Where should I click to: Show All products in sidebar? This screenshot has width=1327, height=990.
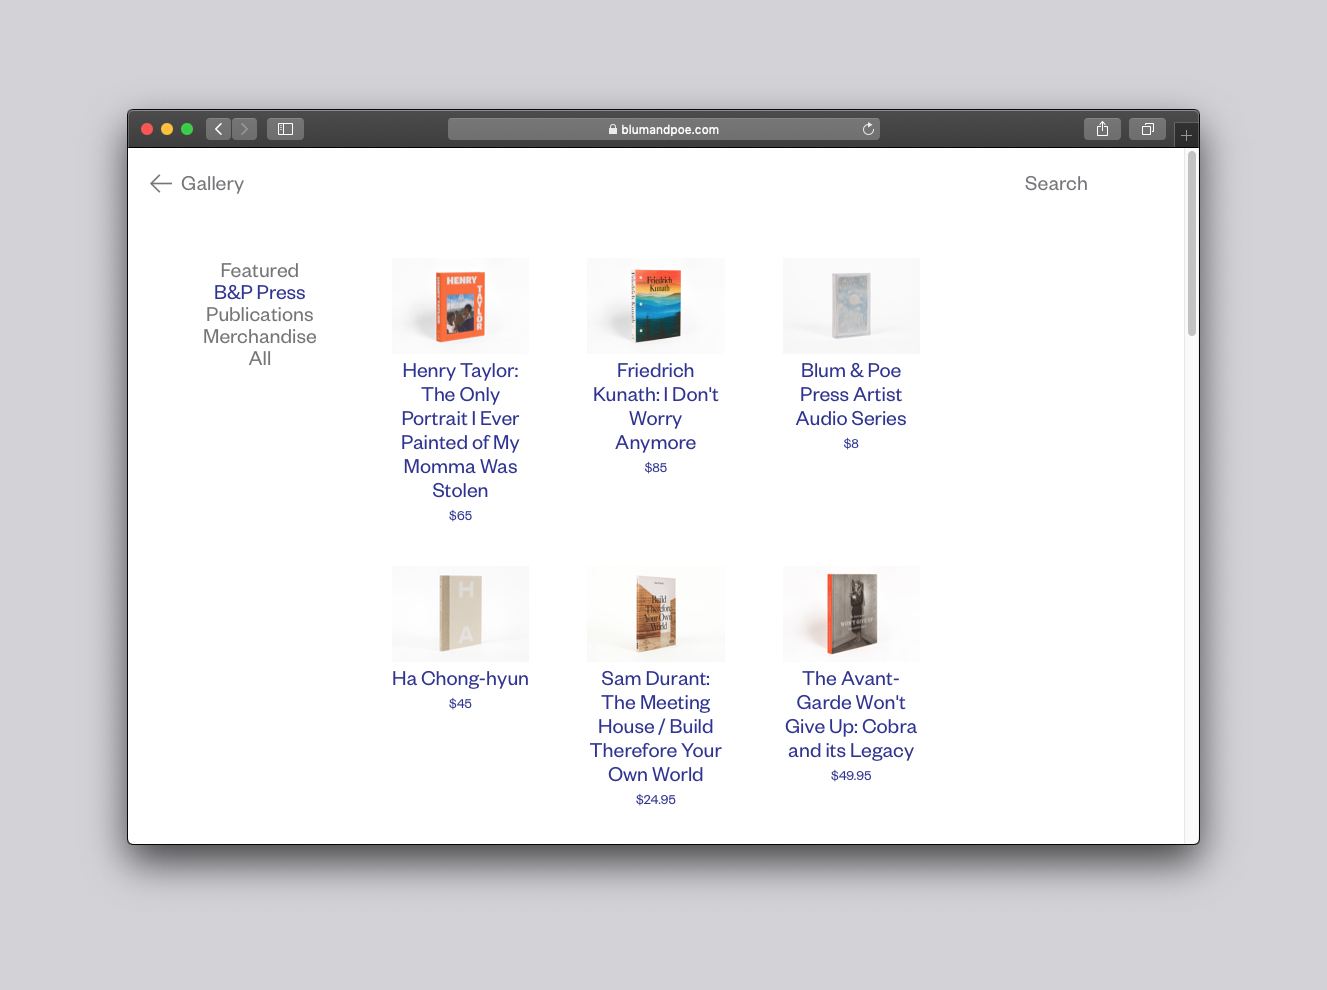click(x=259, y=359)
